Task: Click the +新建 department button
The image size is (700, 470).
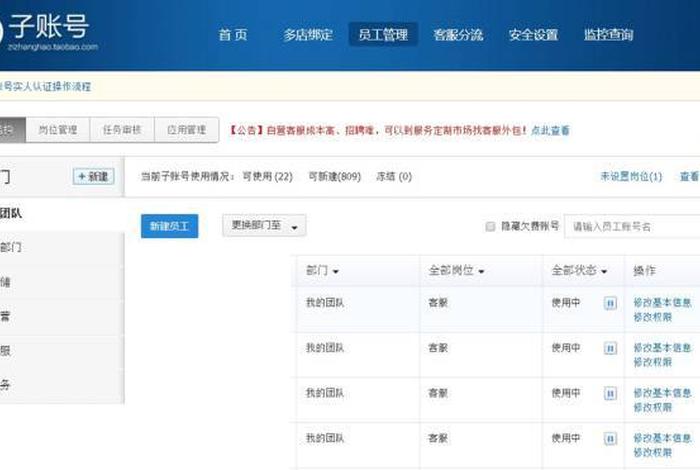Action: pyautogui.click(x=94, y=176)
